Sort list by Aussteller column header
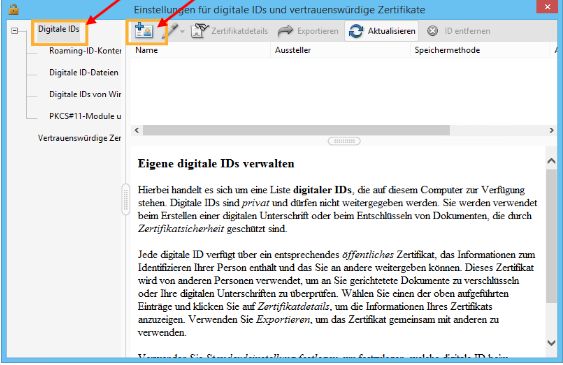The height and width of the screenshot is (365, 563). pyautogui.click(x=293, y=50)
